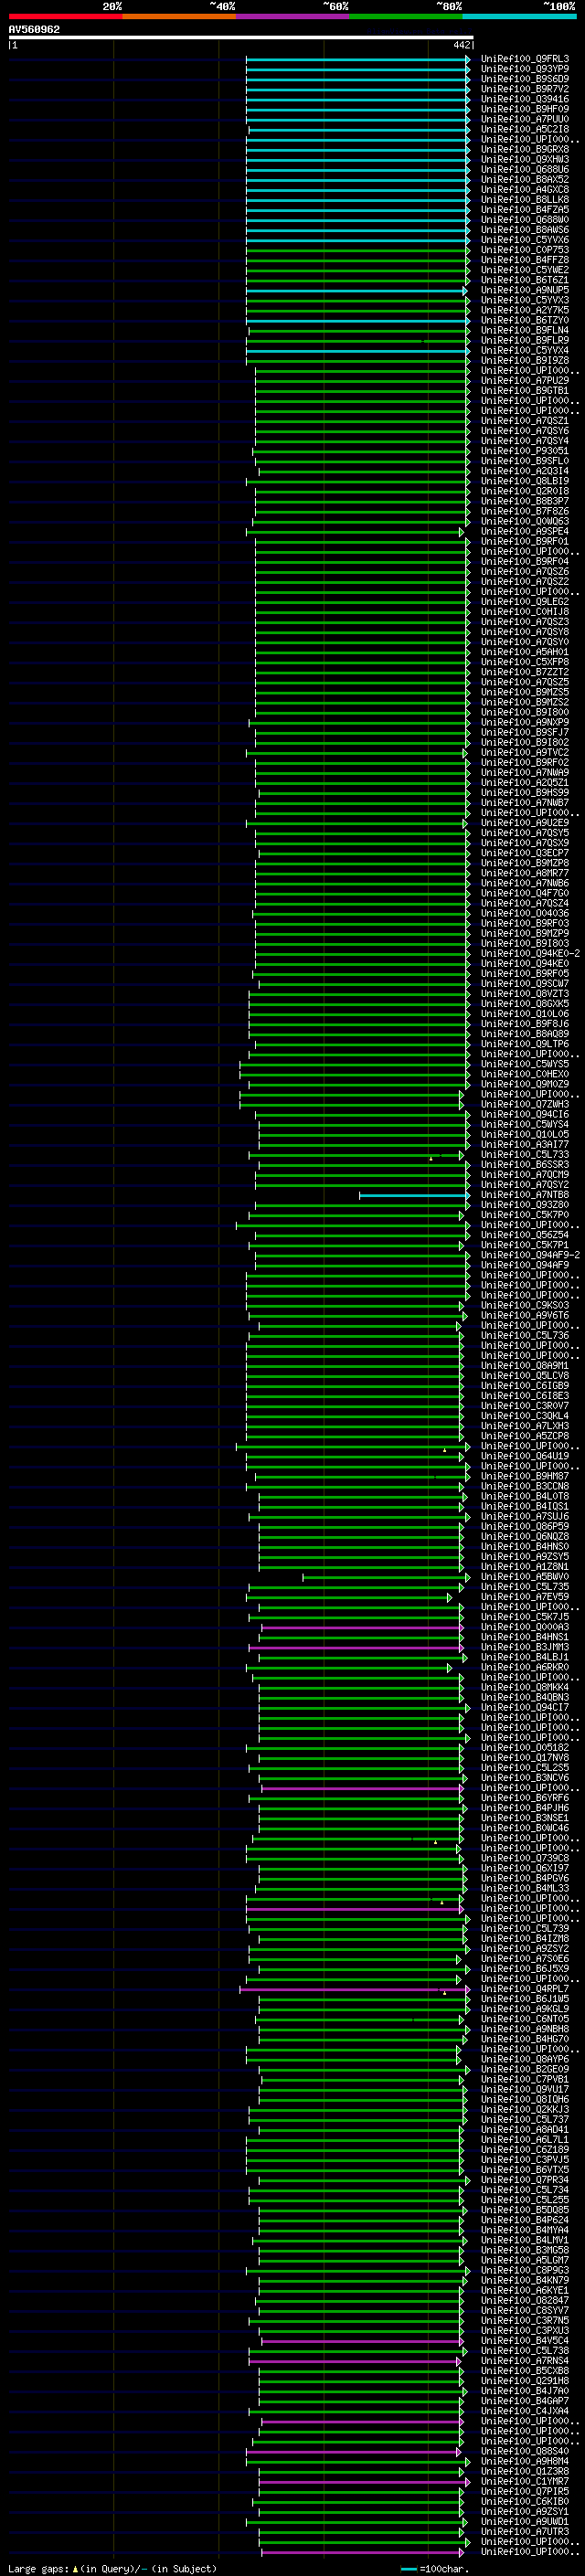The height and width of the screenshot is (2576, 585).
Task: Click the white query sequence bar
Action: (x=241, y=38)
